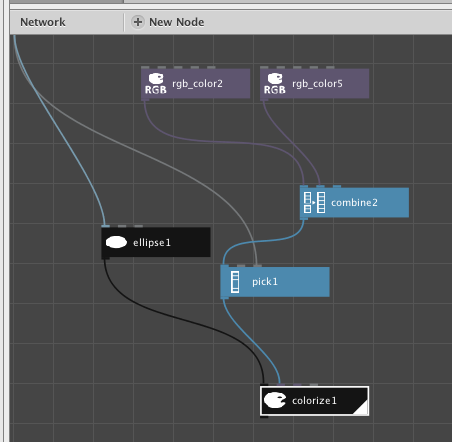Click the rgb_color5 node label text

tap(317, 83)
